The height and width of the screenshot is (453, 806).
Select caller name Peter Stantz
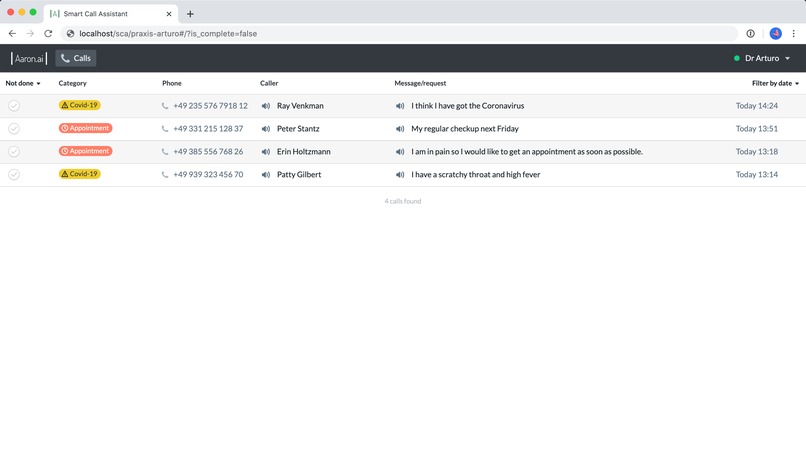coord(298,129)
